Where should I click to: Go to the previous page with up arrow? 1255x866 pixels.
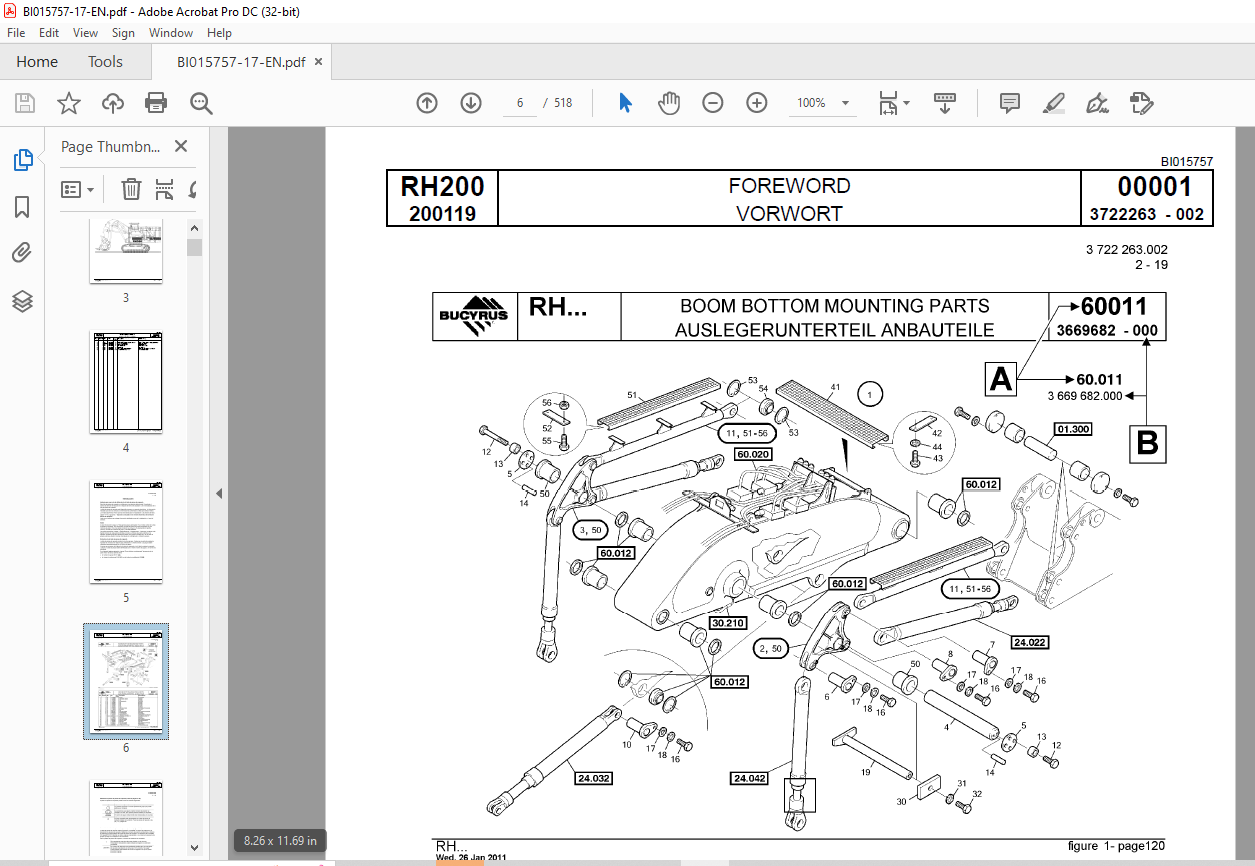(427, 103)
